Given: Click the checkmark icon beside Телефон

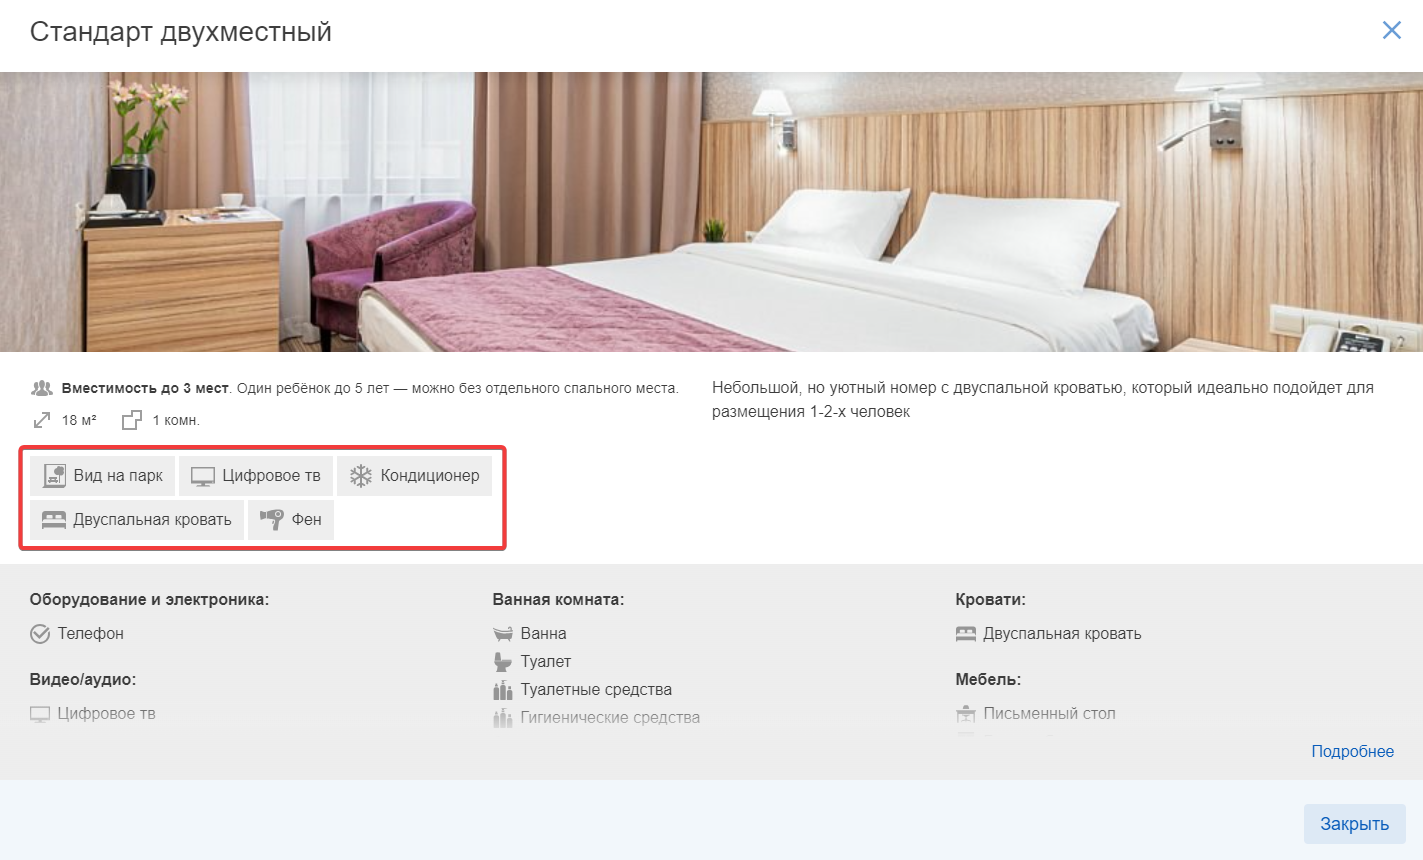Looking at the screenshot, I should click(40, 634).
